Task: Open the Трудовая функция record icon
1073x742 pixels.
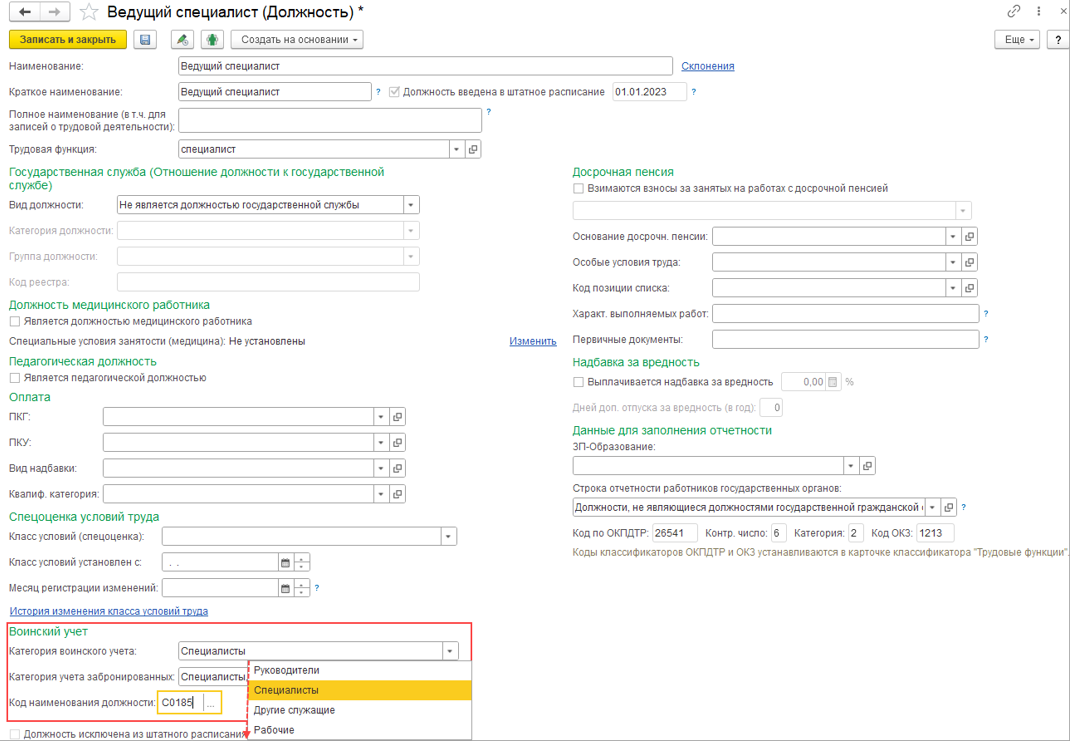Action: pyautogui.click(x=474, y=149)
